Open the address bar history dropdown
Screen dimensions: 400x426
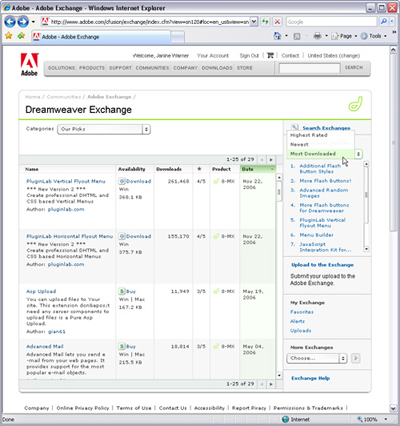pos(254,22)
